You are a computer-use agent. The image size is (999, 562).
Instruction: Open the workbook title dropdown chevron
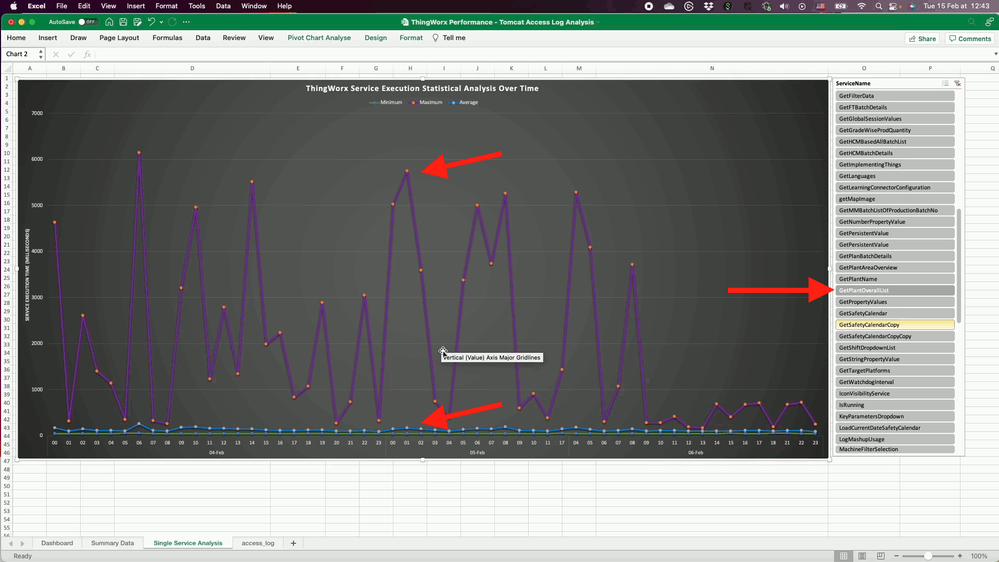(598, 22)
